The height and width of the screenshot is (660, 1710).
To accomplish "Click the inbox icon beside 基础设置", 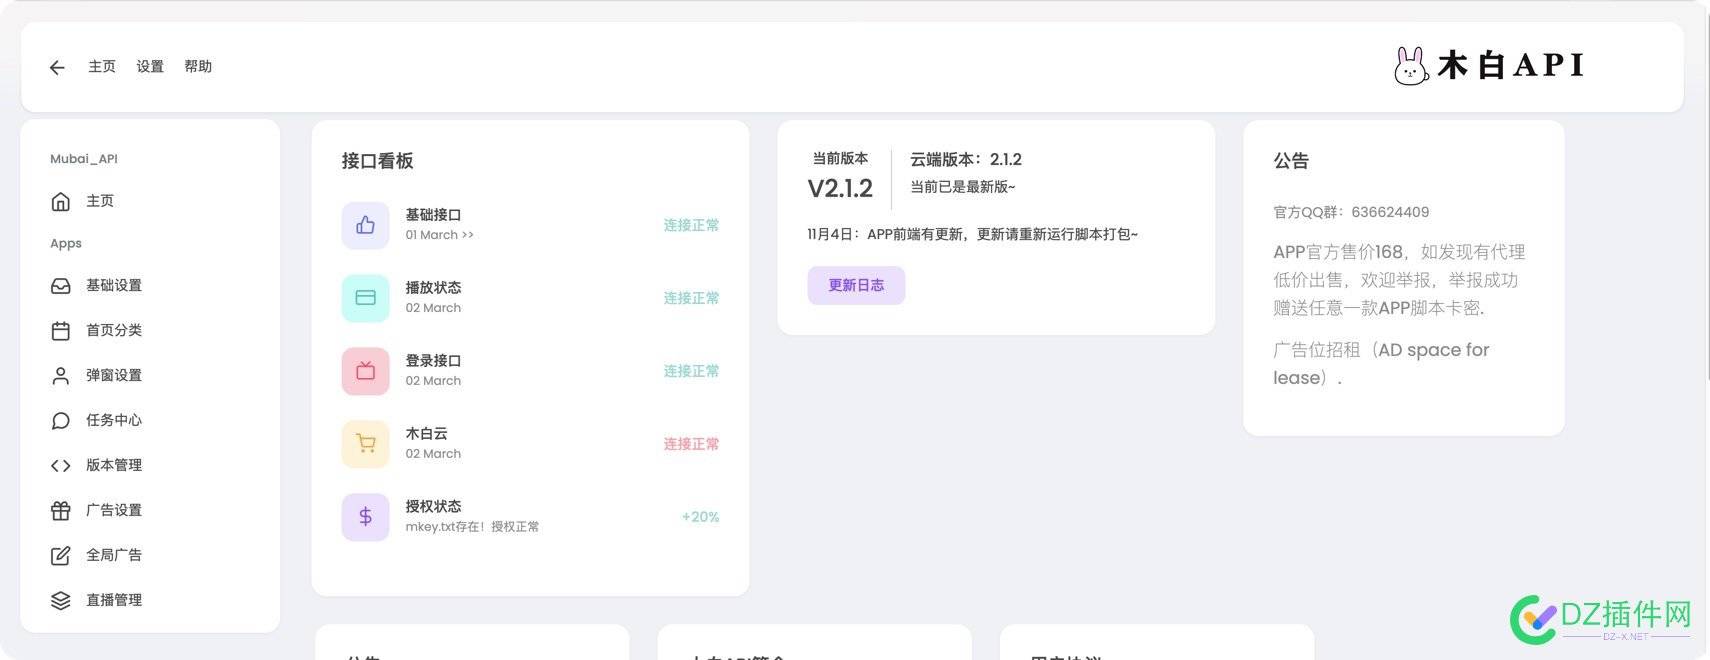I will point(60,286).
